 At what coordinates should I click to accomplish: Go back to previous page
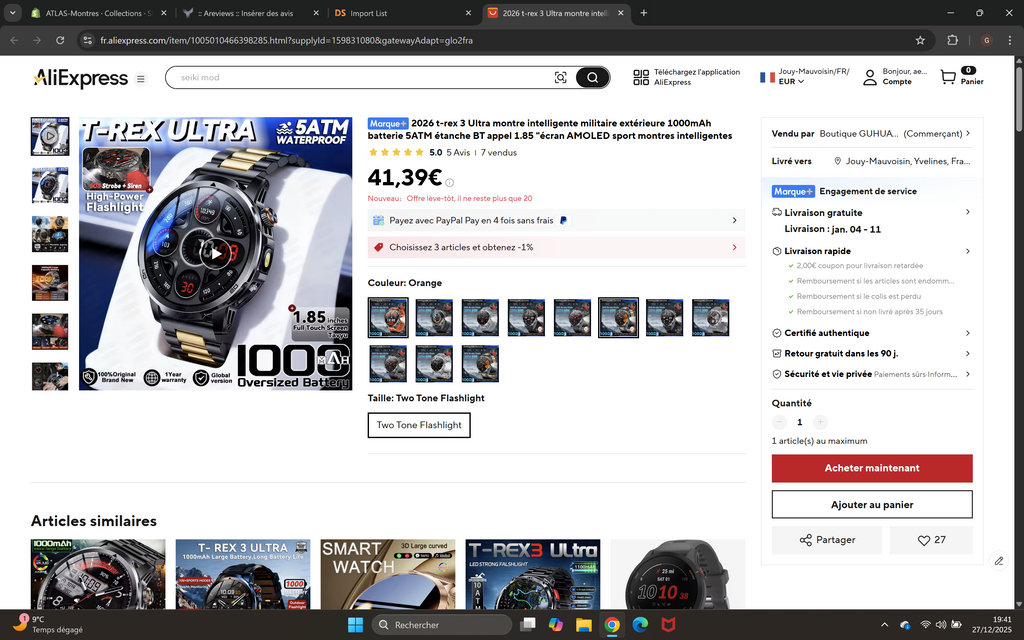[x=14, y=40]
